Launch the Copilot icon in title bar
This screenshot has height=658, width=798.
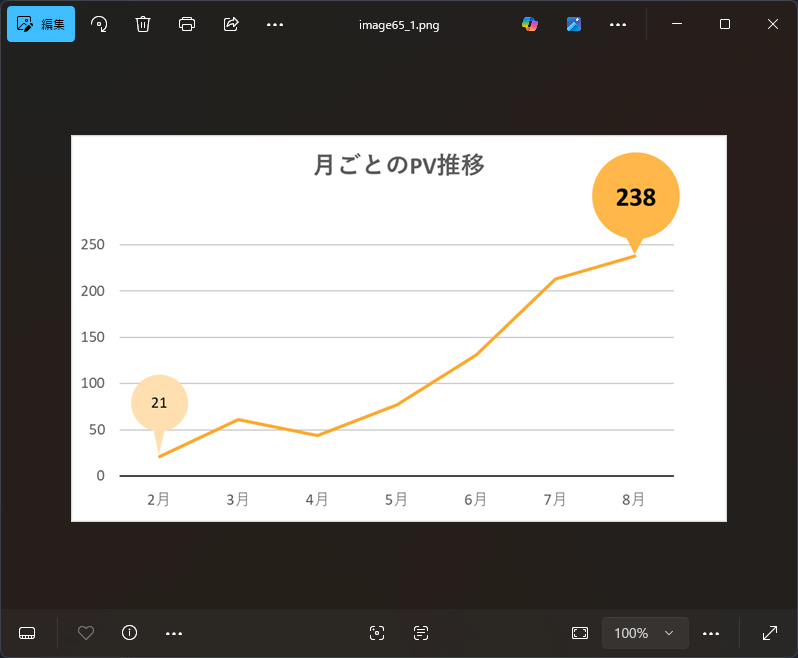pyautogui.click(x=530, y=24)
